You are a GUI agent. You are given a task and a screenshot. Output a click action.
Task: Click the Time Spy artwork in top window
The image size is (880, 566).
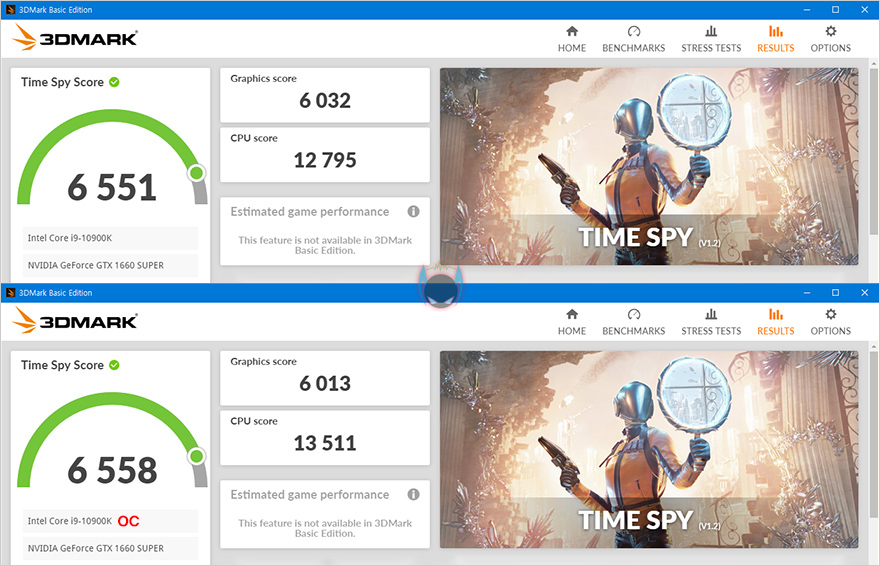click(x=649, y=166)
